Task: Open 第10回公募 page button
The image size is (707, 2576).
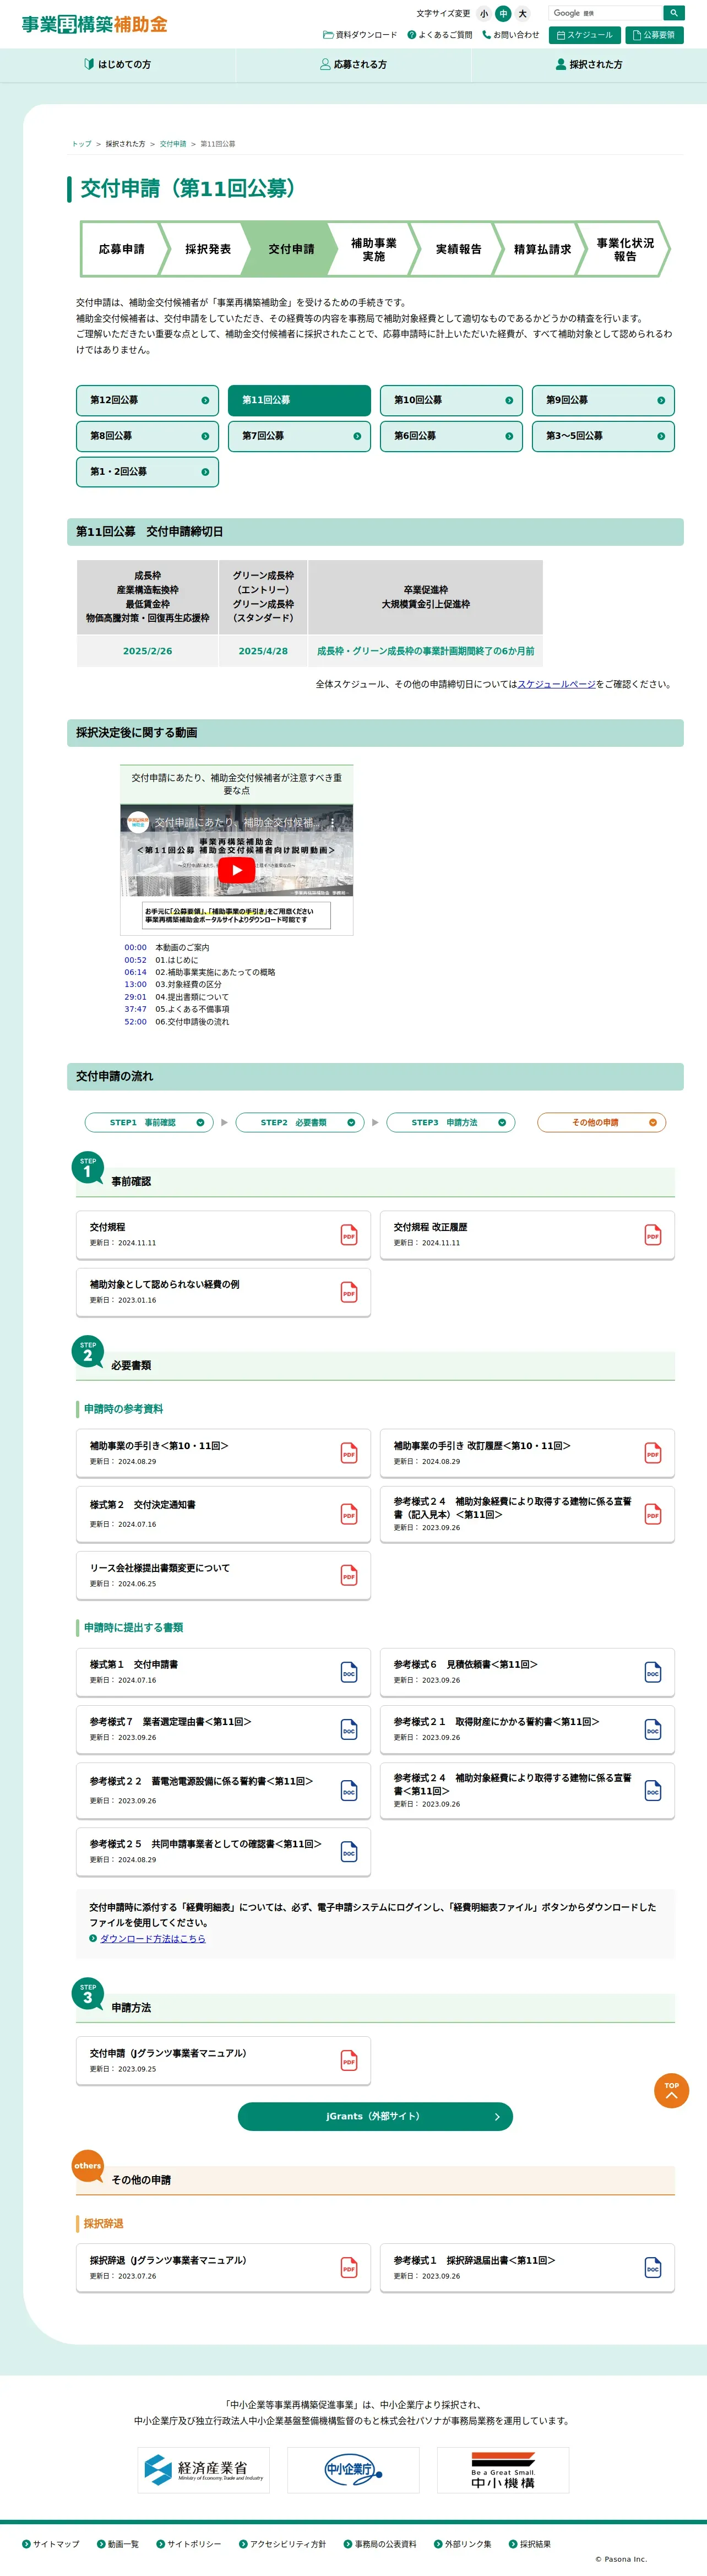Action: tap(451, 400)
